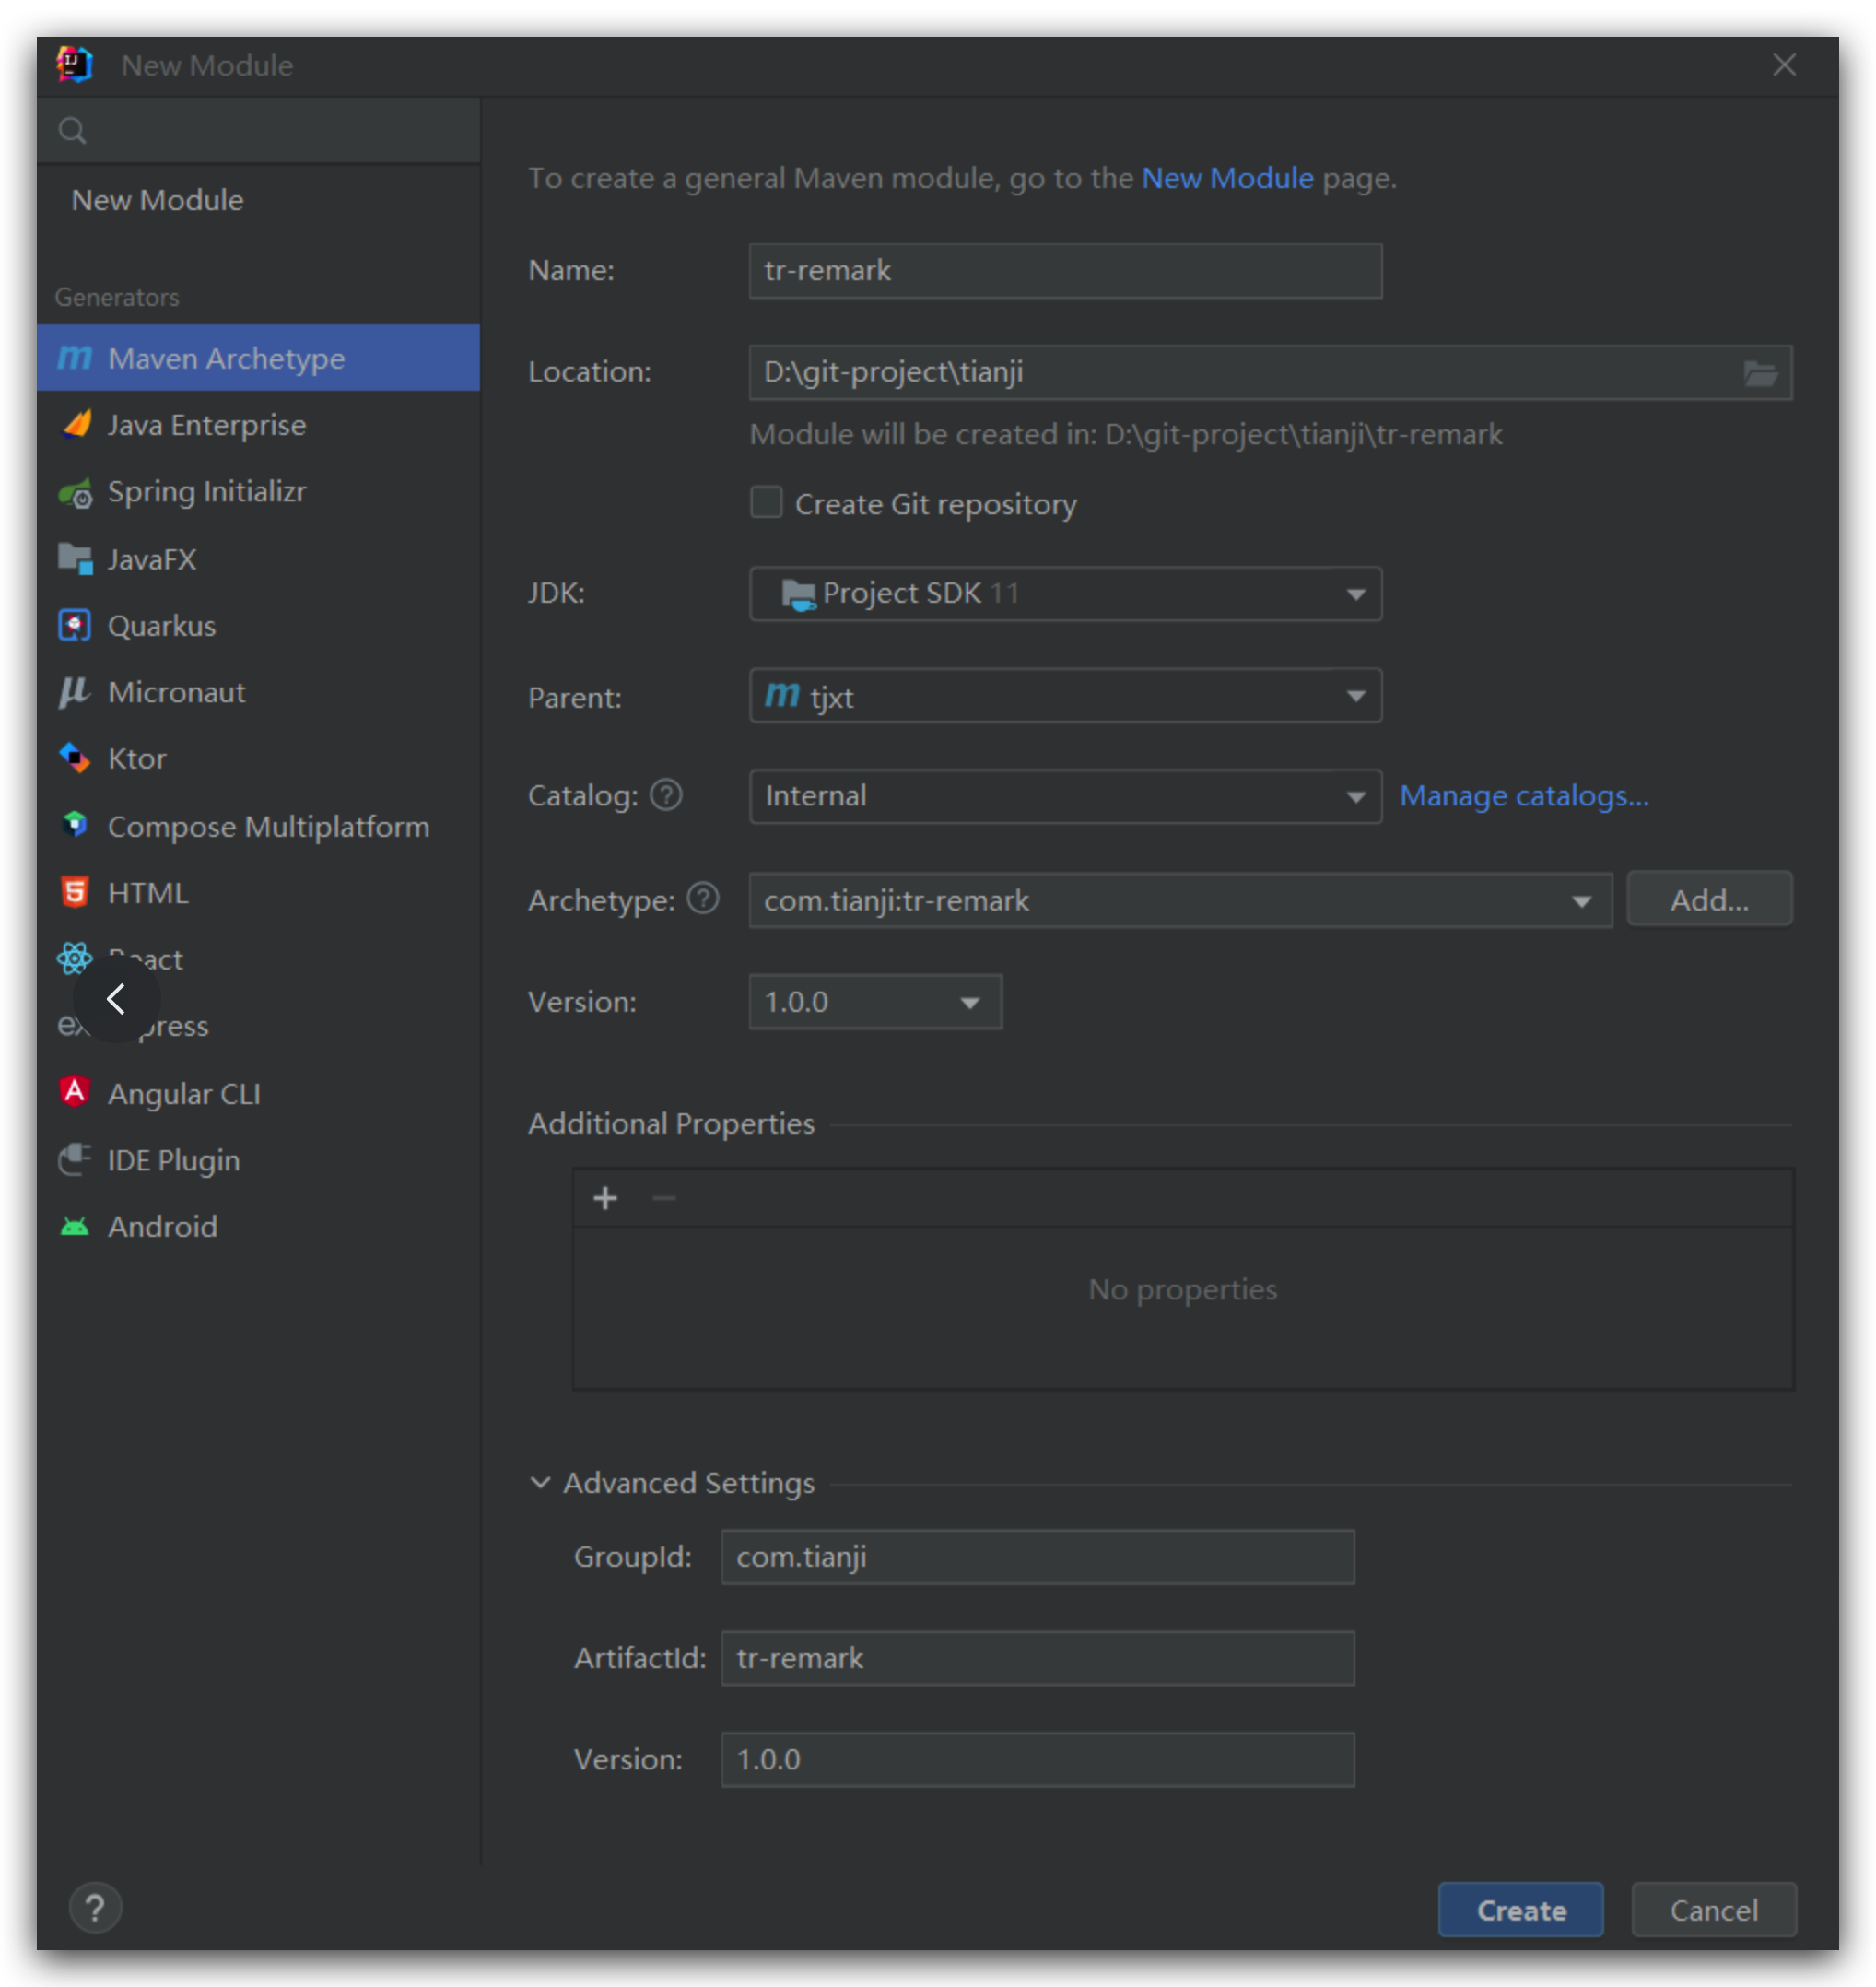The width and height of the screenshot is (1876, 1987).
Task: Open the Archetype com.tianji:tr-remark dropdown
Action: click(1180, 900)
